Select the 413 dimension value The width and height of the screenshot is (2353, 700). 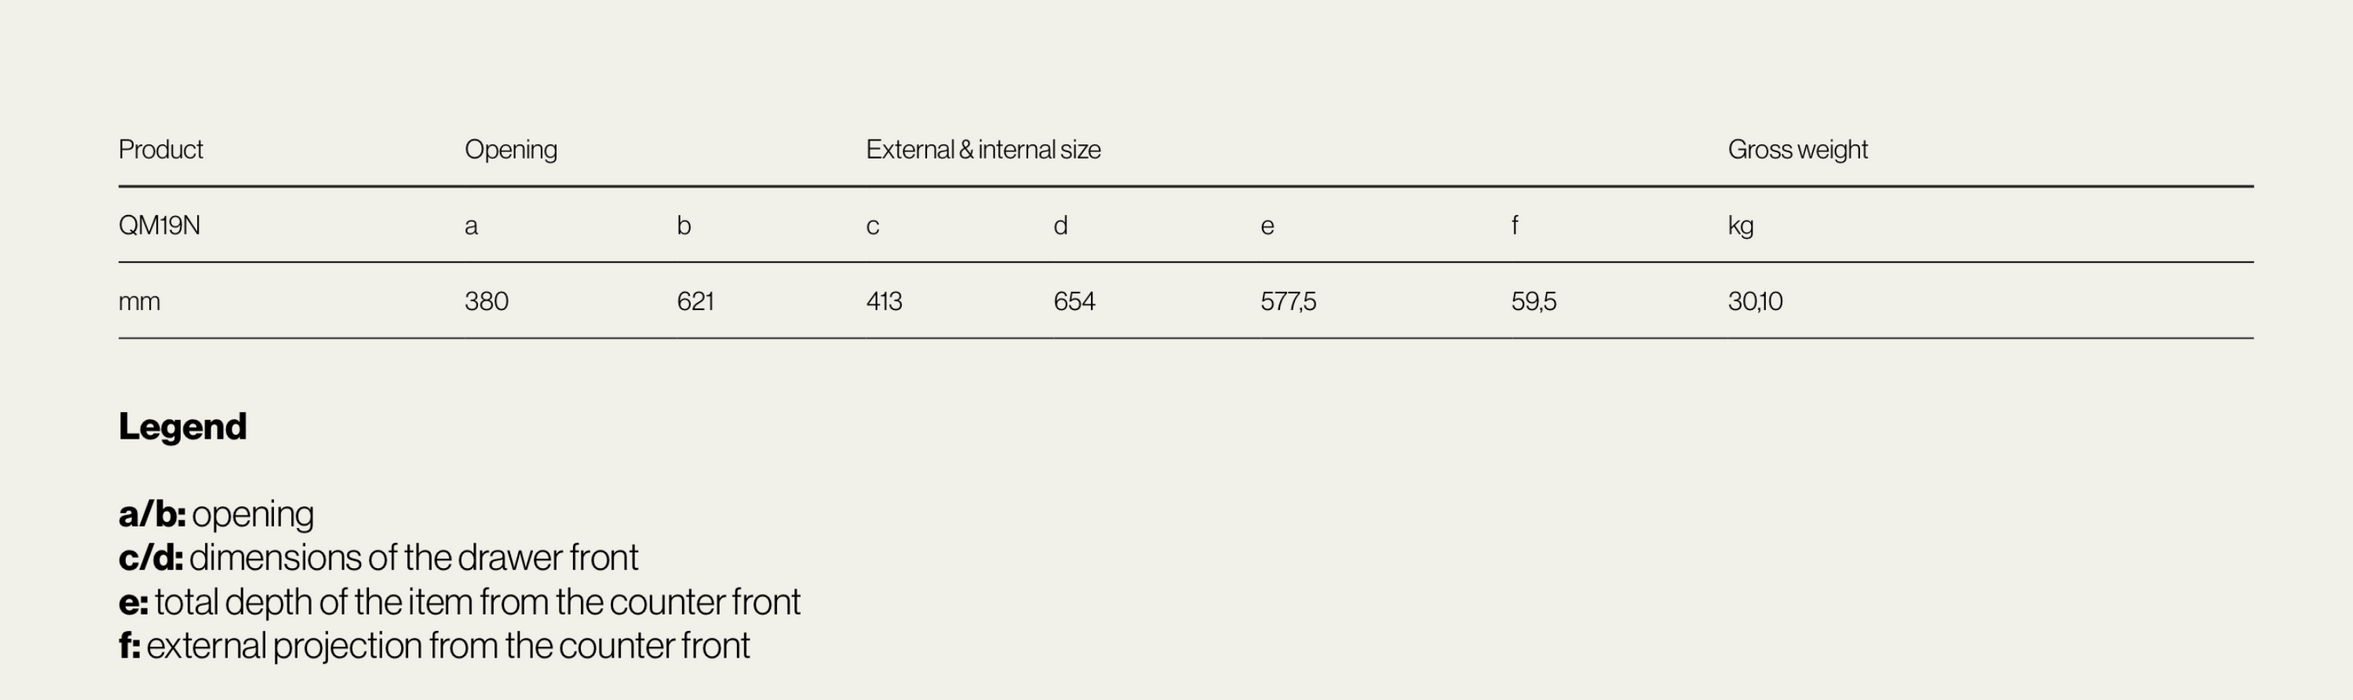(x=884, y=302)
